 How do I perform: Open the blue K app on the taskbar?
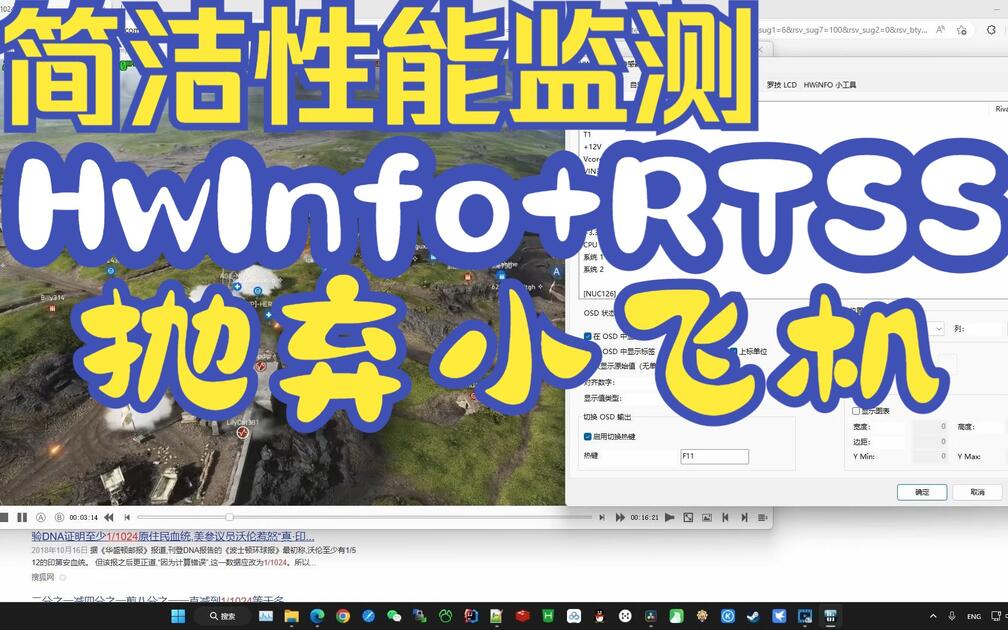coord(728,616)
